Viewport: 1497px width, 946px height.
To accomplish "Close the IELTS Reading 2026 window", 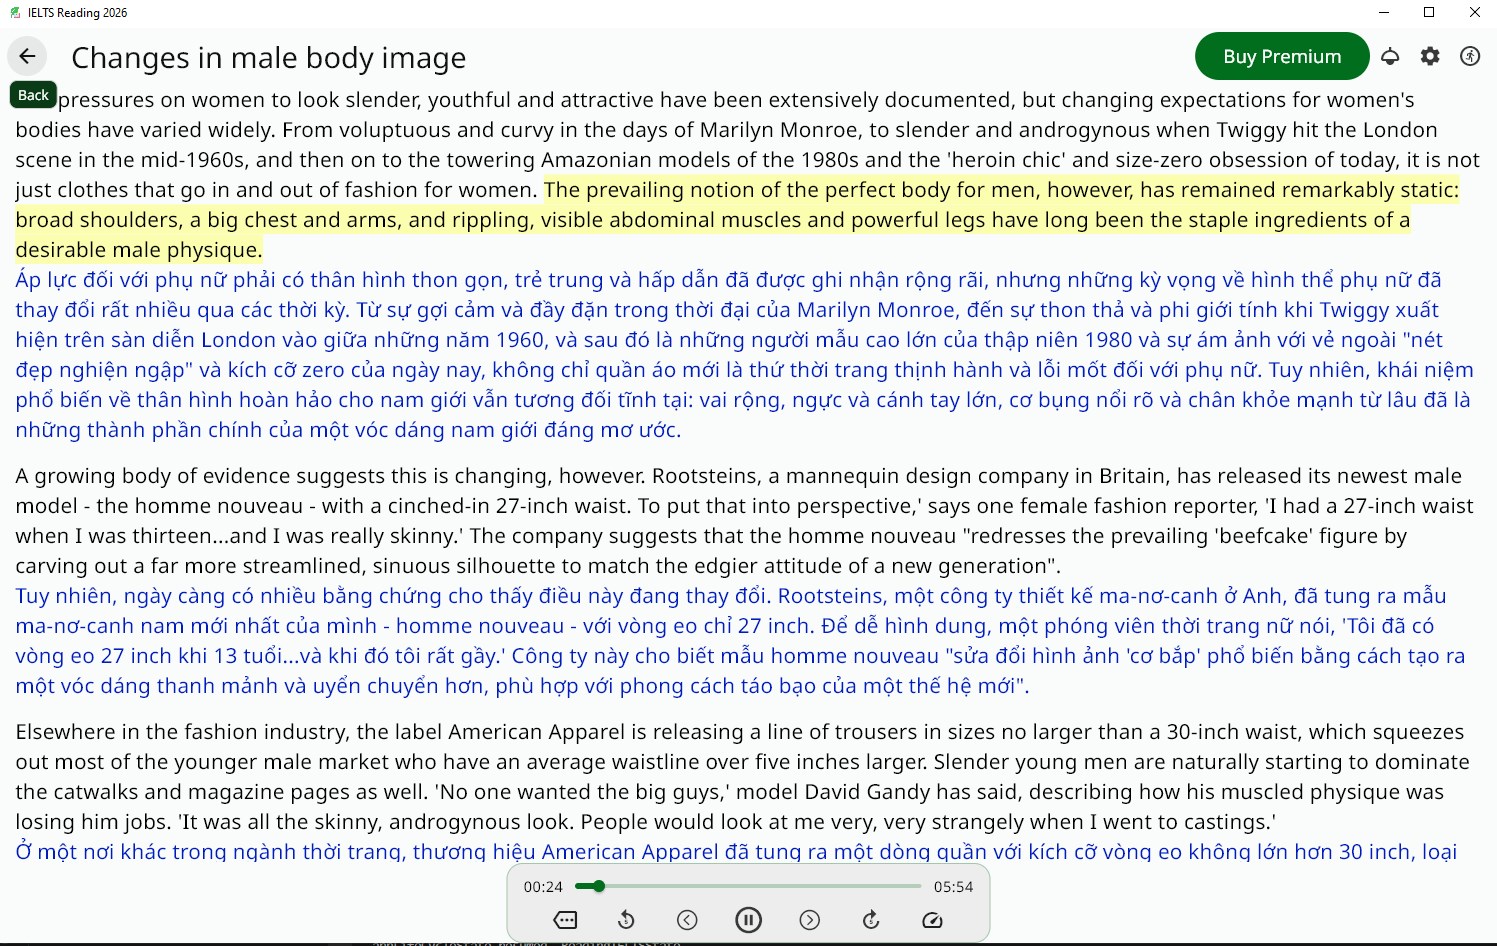I will coord(1474,13).
